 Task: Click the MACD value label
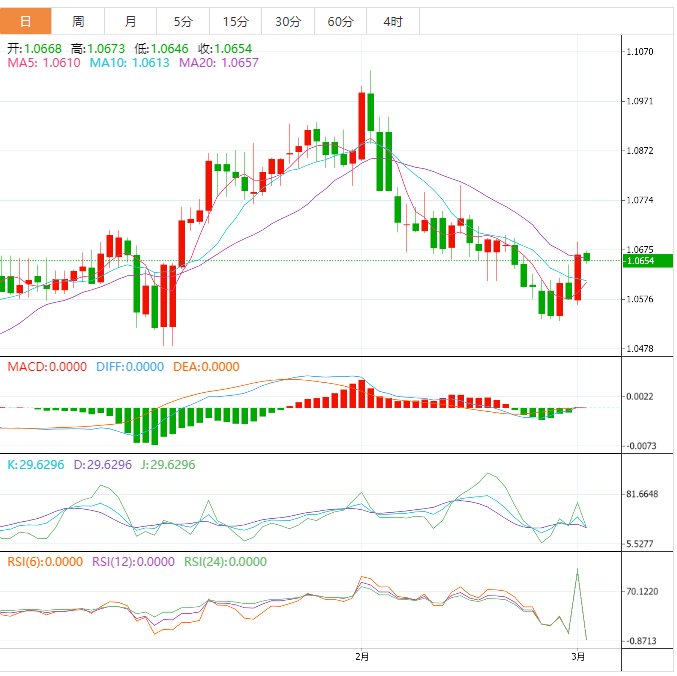[47, 367]
